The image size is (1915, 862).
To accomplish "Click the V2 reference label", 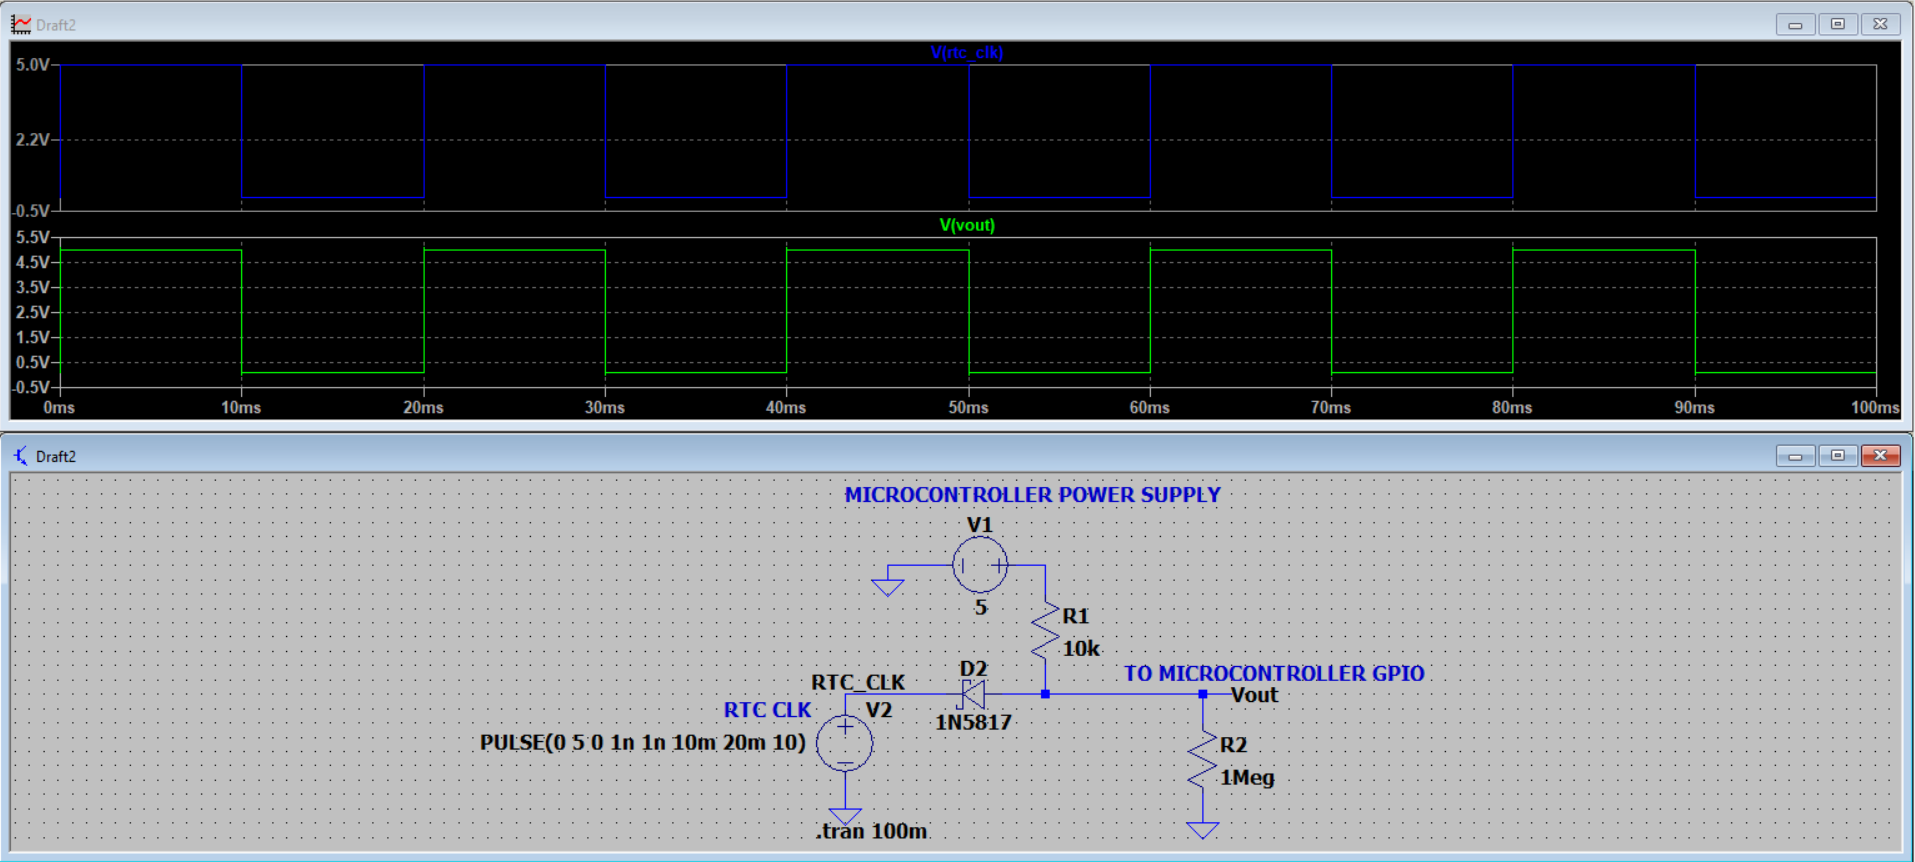I will tap(878, 710).
